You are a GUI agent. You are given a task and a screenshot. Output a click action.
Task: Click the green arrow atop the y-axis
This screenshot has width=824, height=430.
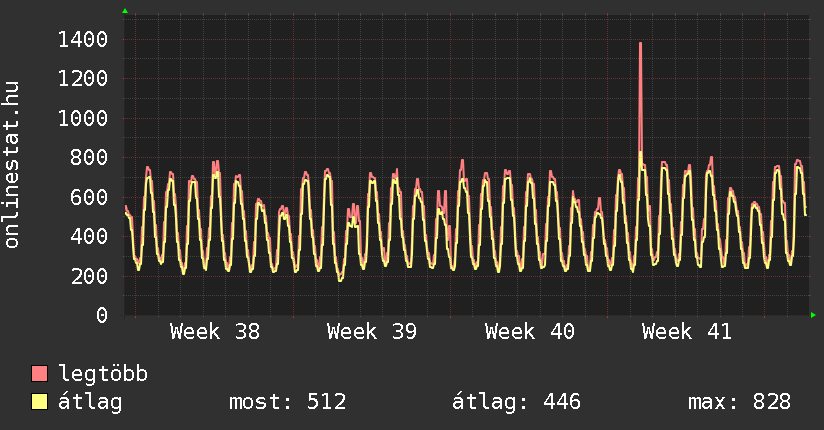point(125,11)
